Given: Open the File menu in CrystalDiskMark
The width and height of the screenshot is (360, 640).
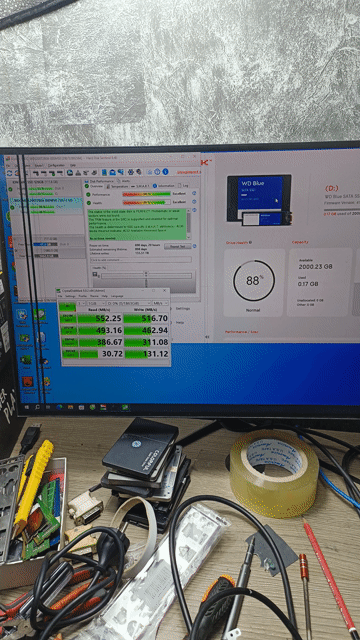Looking at the screenshot, I should tap(60, 296).
